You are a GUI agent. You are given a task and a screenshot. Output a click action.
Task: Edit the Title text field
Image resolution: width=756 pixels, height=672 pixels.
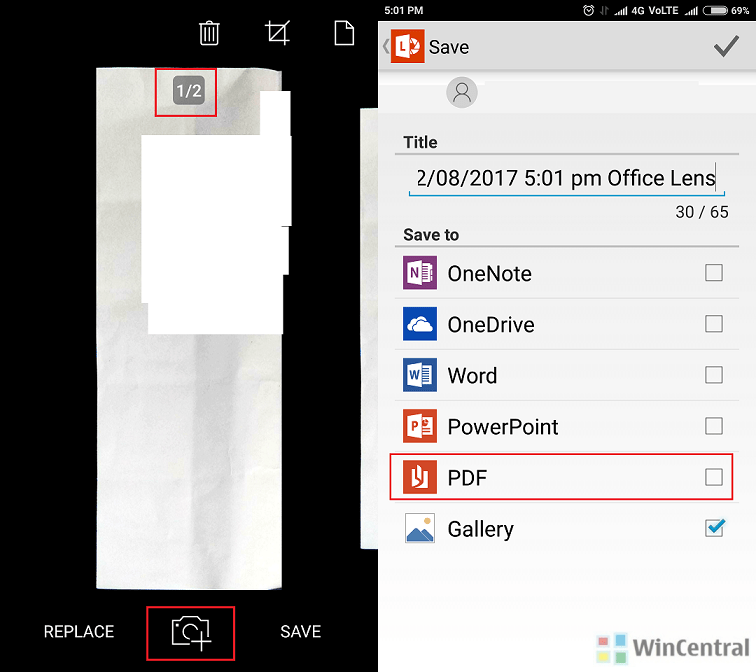[x=567, y=179]
